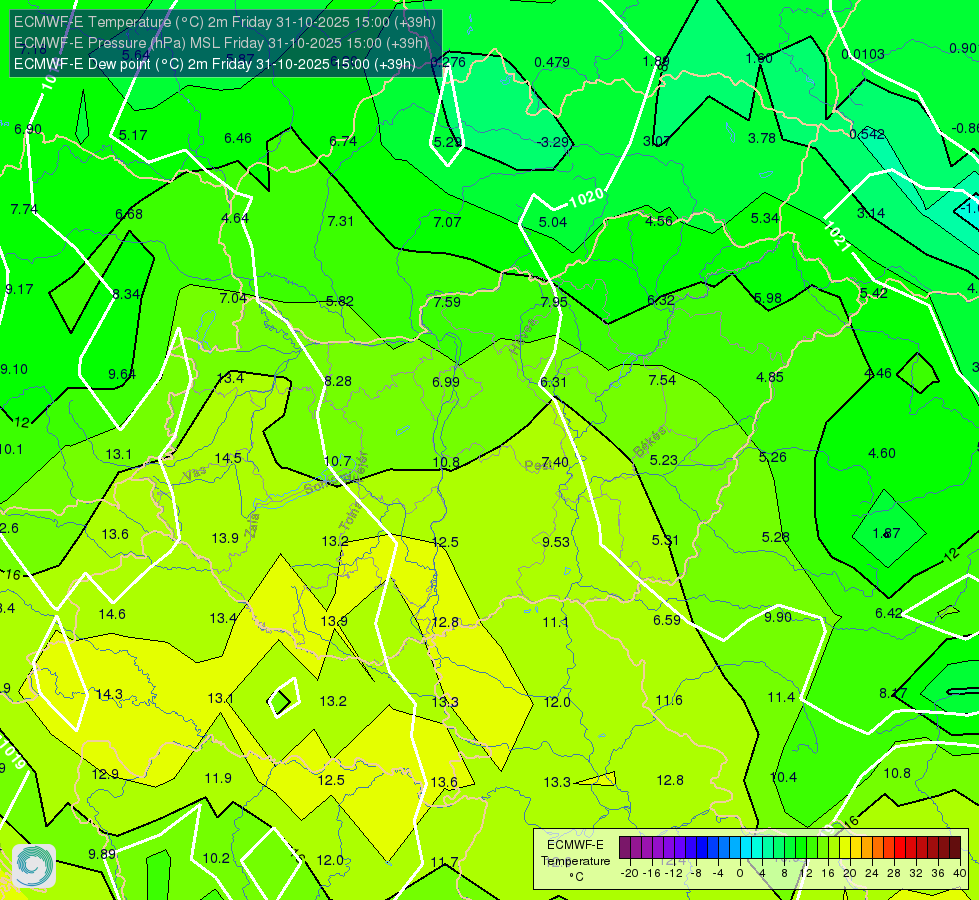Screen dimensions: 979x900
Task: Click the 8.34 value
Action: (x=126, y=294)
